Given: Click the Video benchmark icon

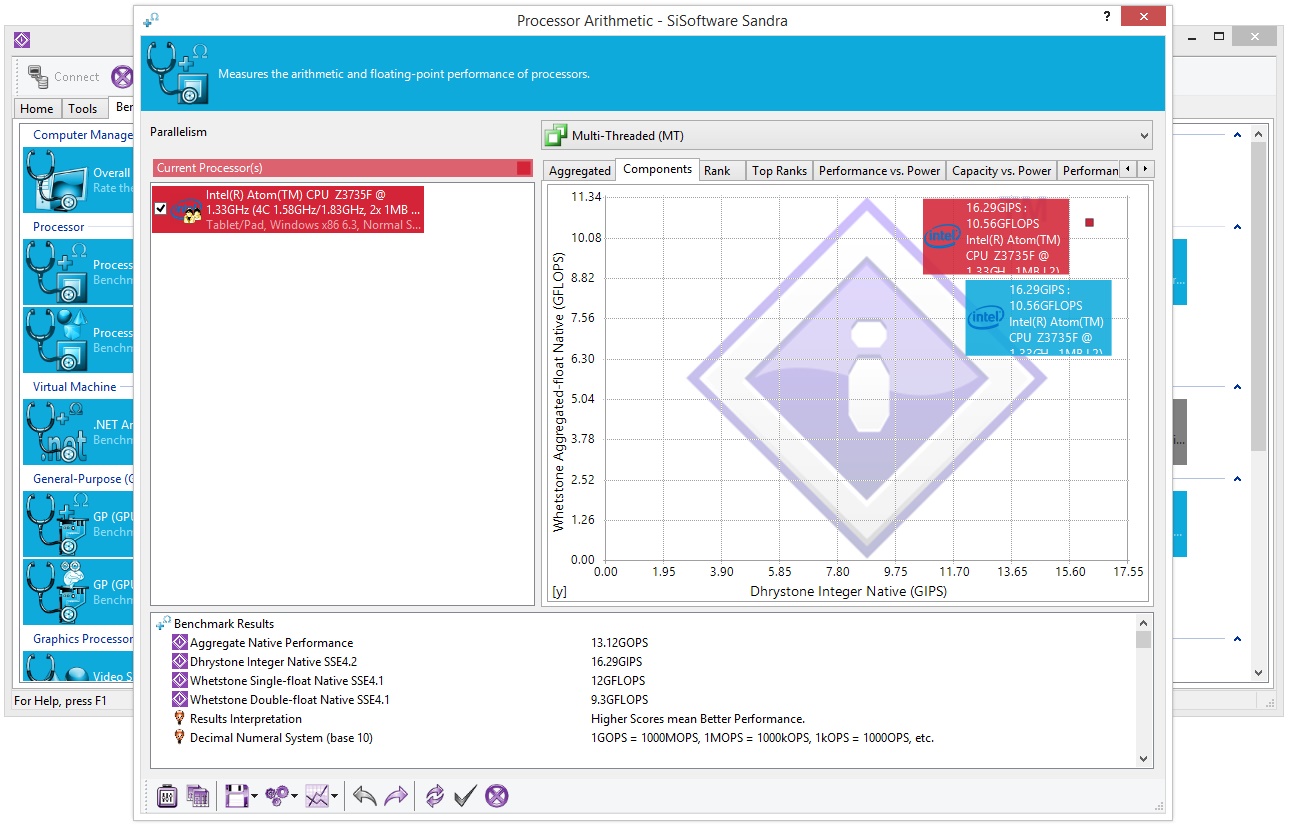Looking at the screenshot, I should coord(57,667).
